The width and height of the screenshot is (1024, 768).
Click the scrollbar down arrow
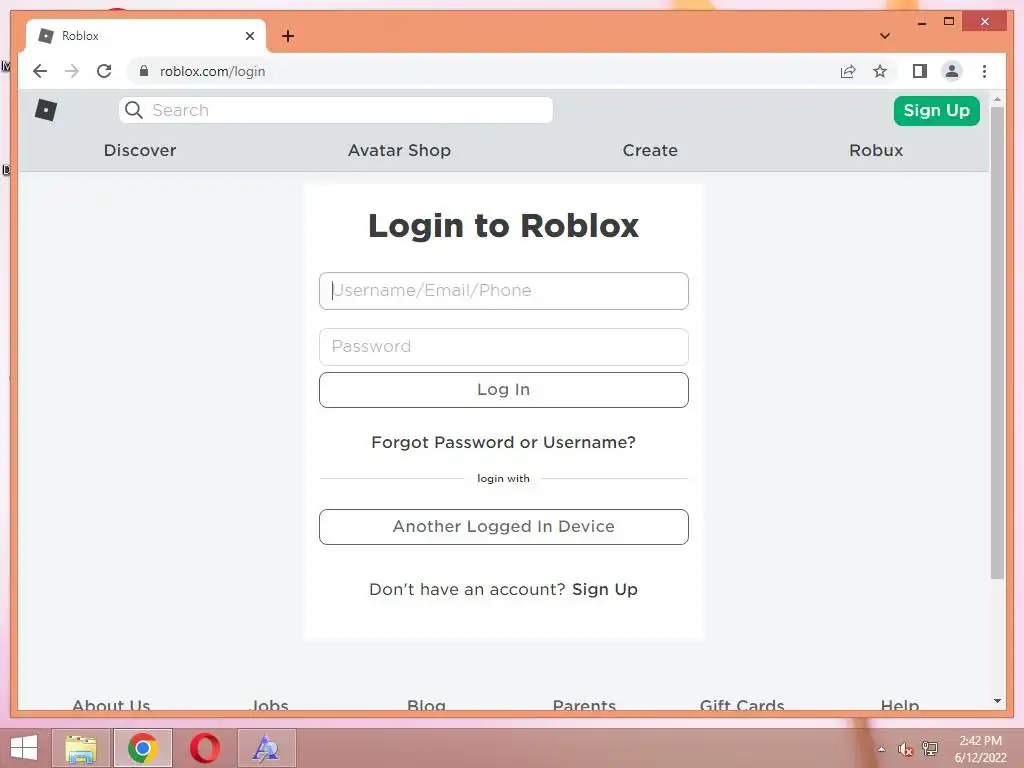[997, 701]
